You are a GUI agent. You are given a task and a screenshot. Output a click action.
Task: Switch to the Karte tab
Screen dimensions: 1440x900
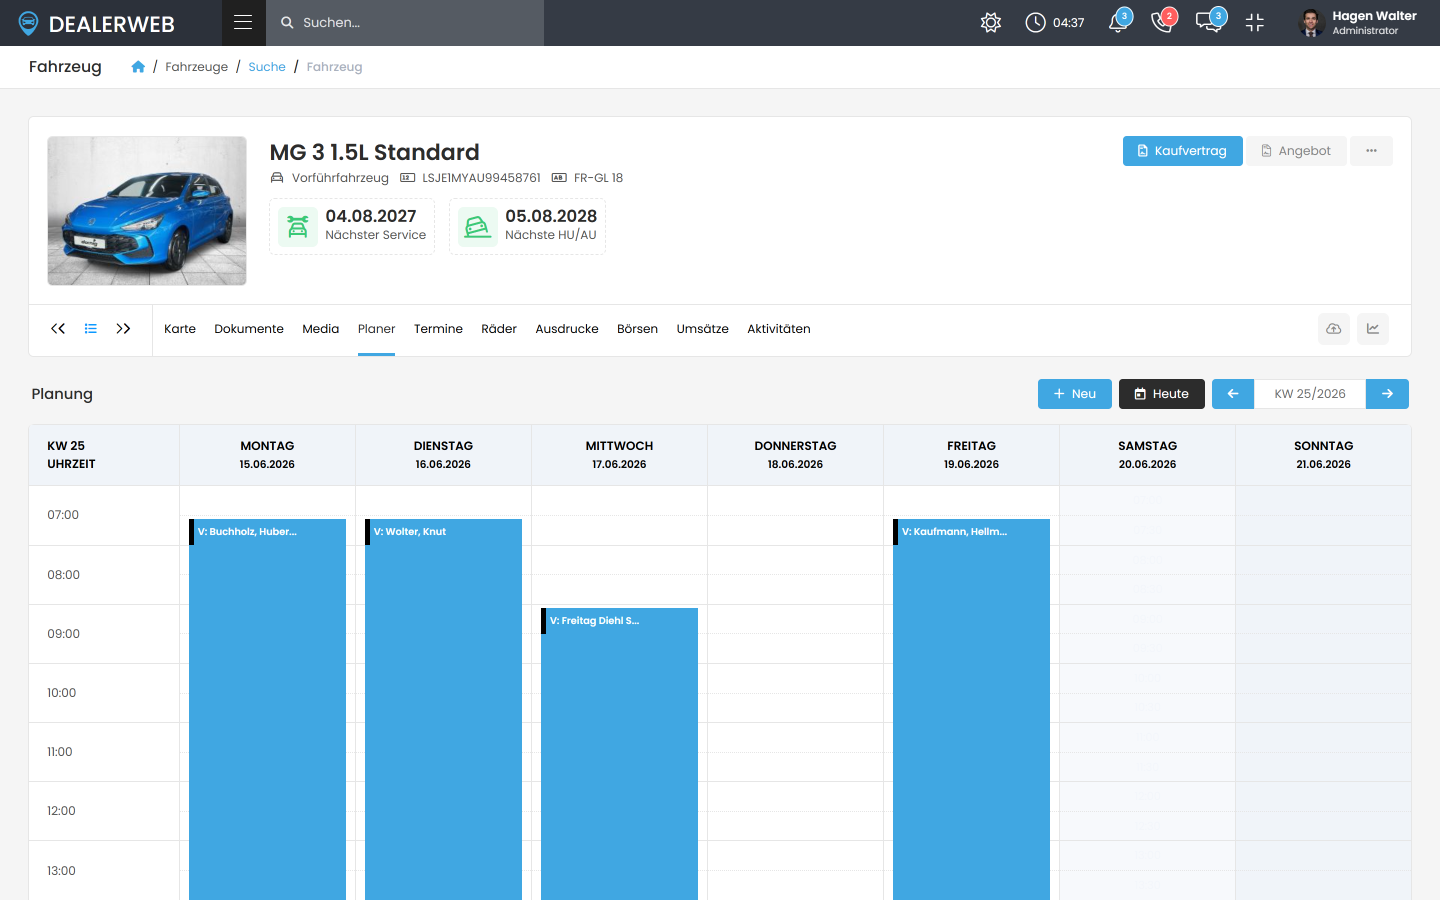(x=180, y=329)
